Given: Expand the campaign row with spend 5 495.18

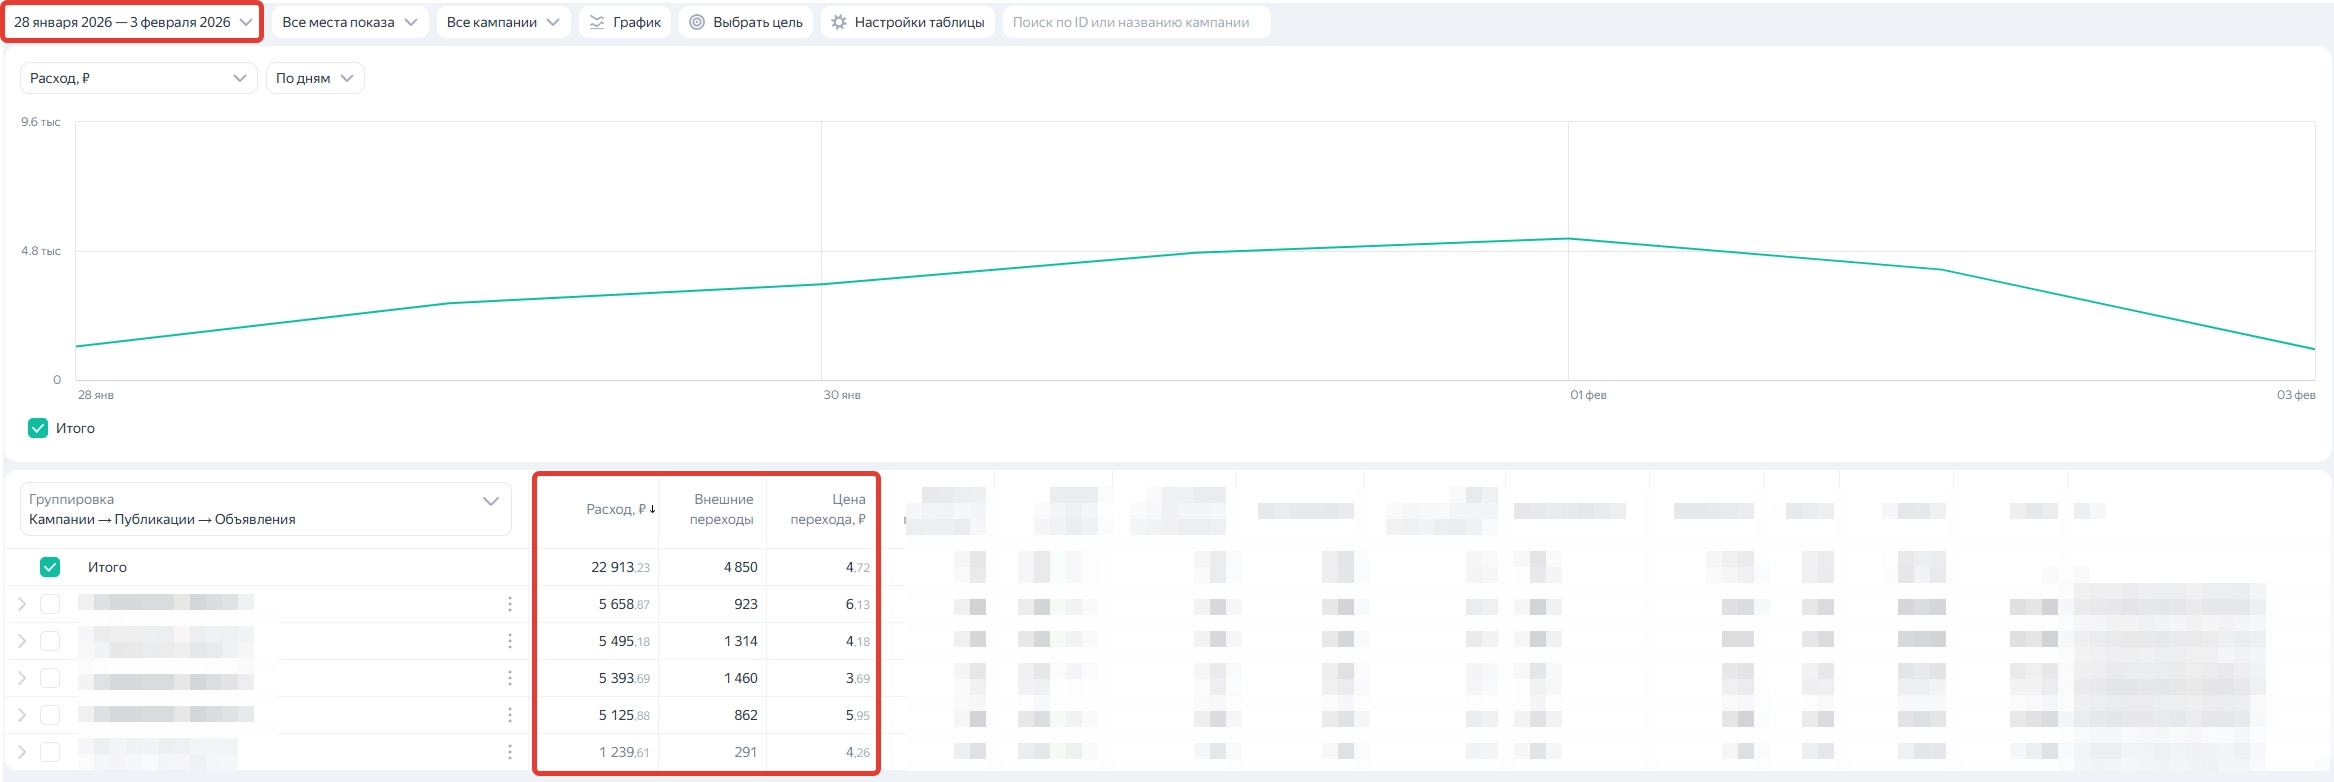Looking at the screenshot, I should click(22, 641).
